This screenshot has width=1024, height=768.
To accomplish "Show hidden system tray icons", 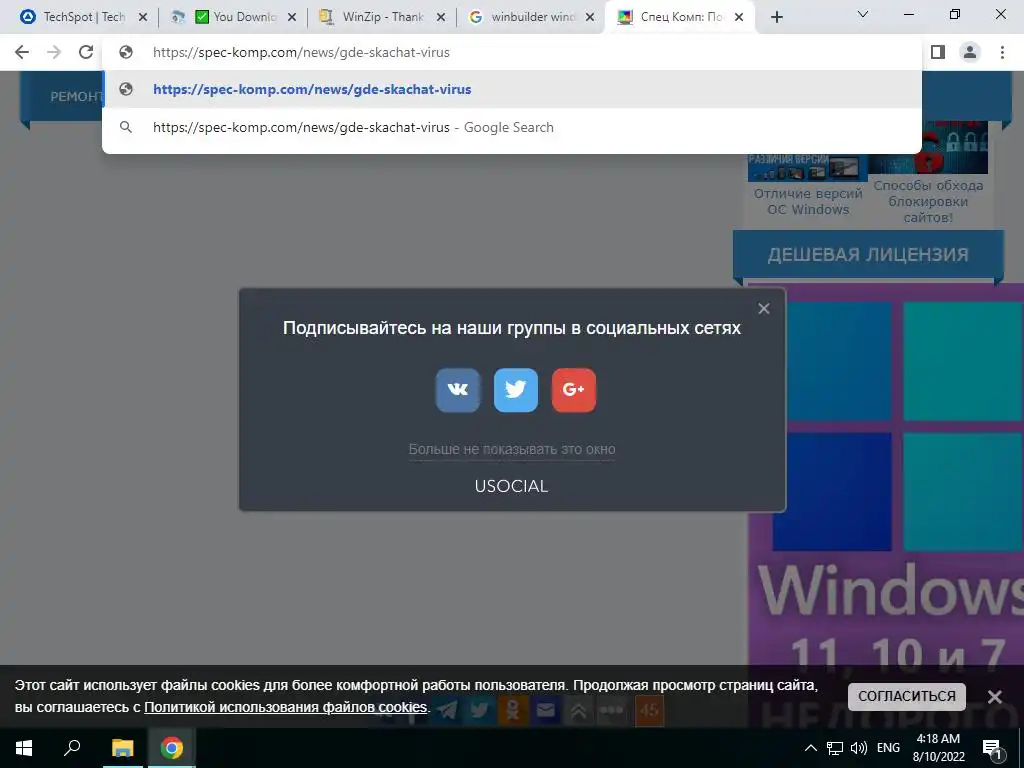I will tap(810, 748).
